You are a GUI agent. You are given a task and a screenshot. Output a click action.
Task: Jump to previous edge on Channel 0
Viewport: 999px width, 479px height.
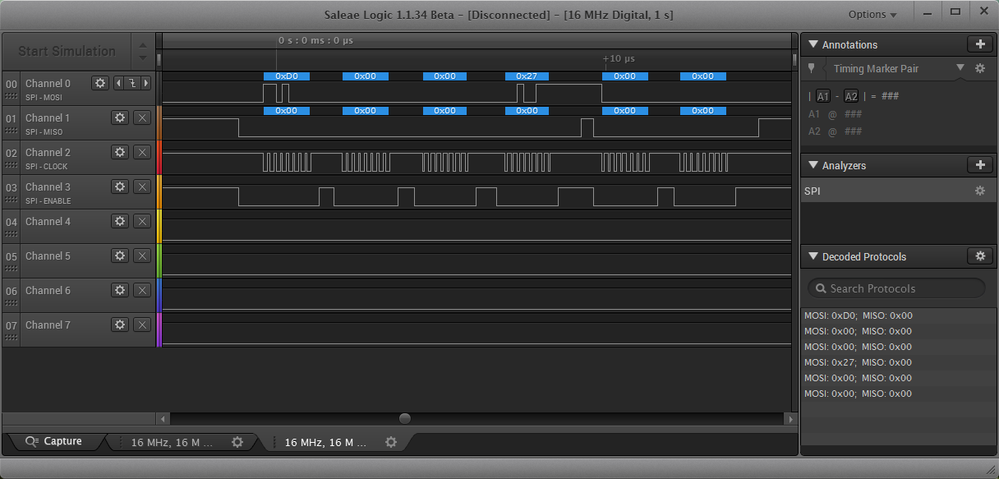point(119,83)
